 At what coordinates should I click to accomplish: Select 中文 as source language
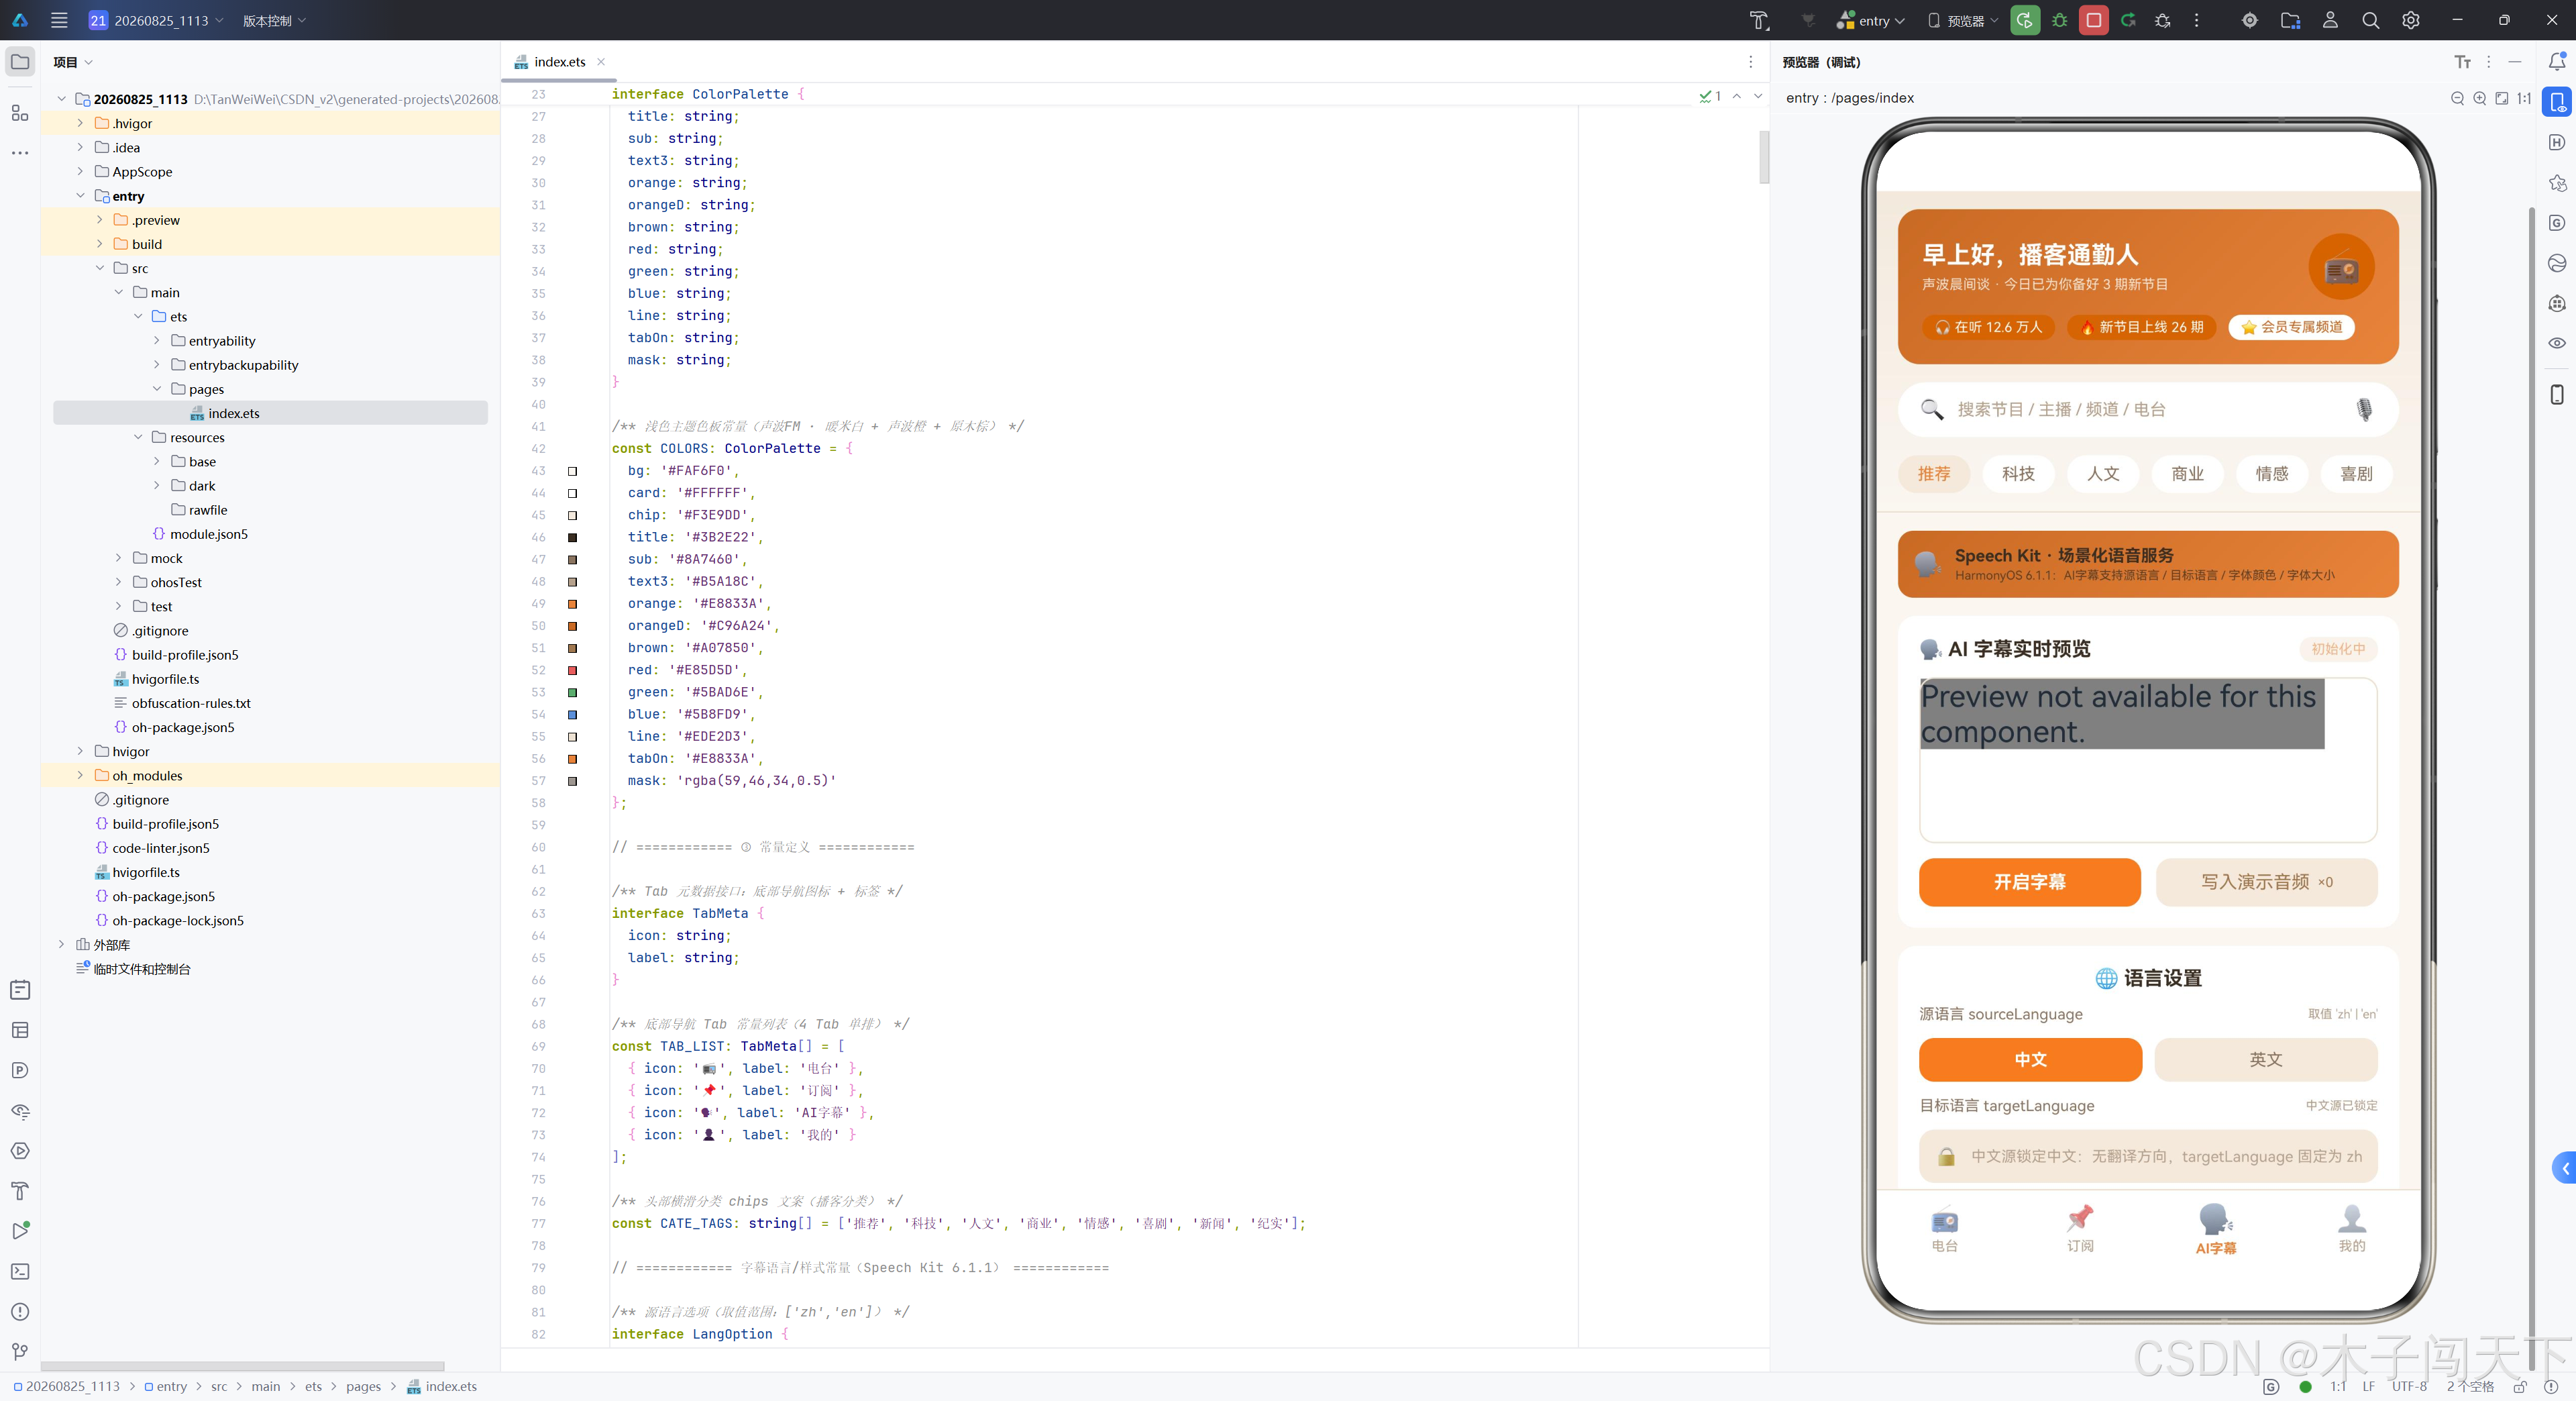click(x=2030, y=1059)
